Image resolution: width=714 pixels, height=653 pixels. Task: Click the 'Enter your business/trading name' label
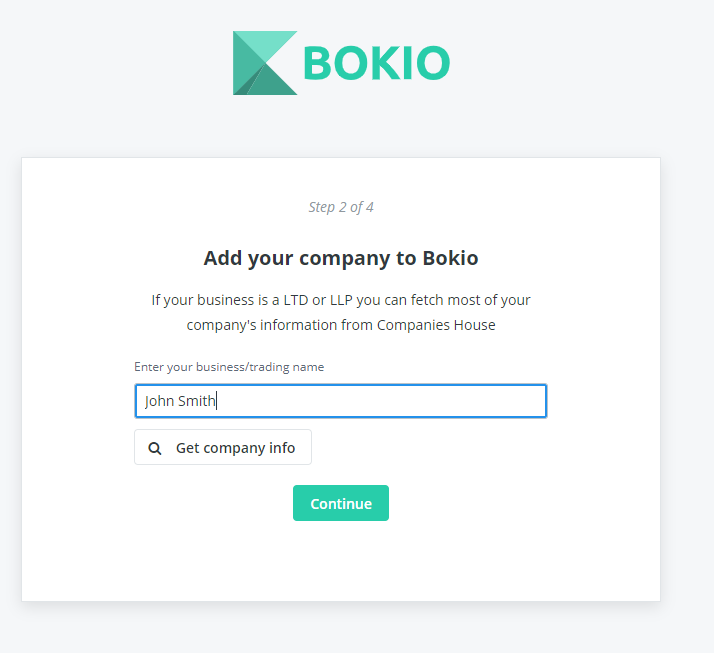tap(229, 367)
